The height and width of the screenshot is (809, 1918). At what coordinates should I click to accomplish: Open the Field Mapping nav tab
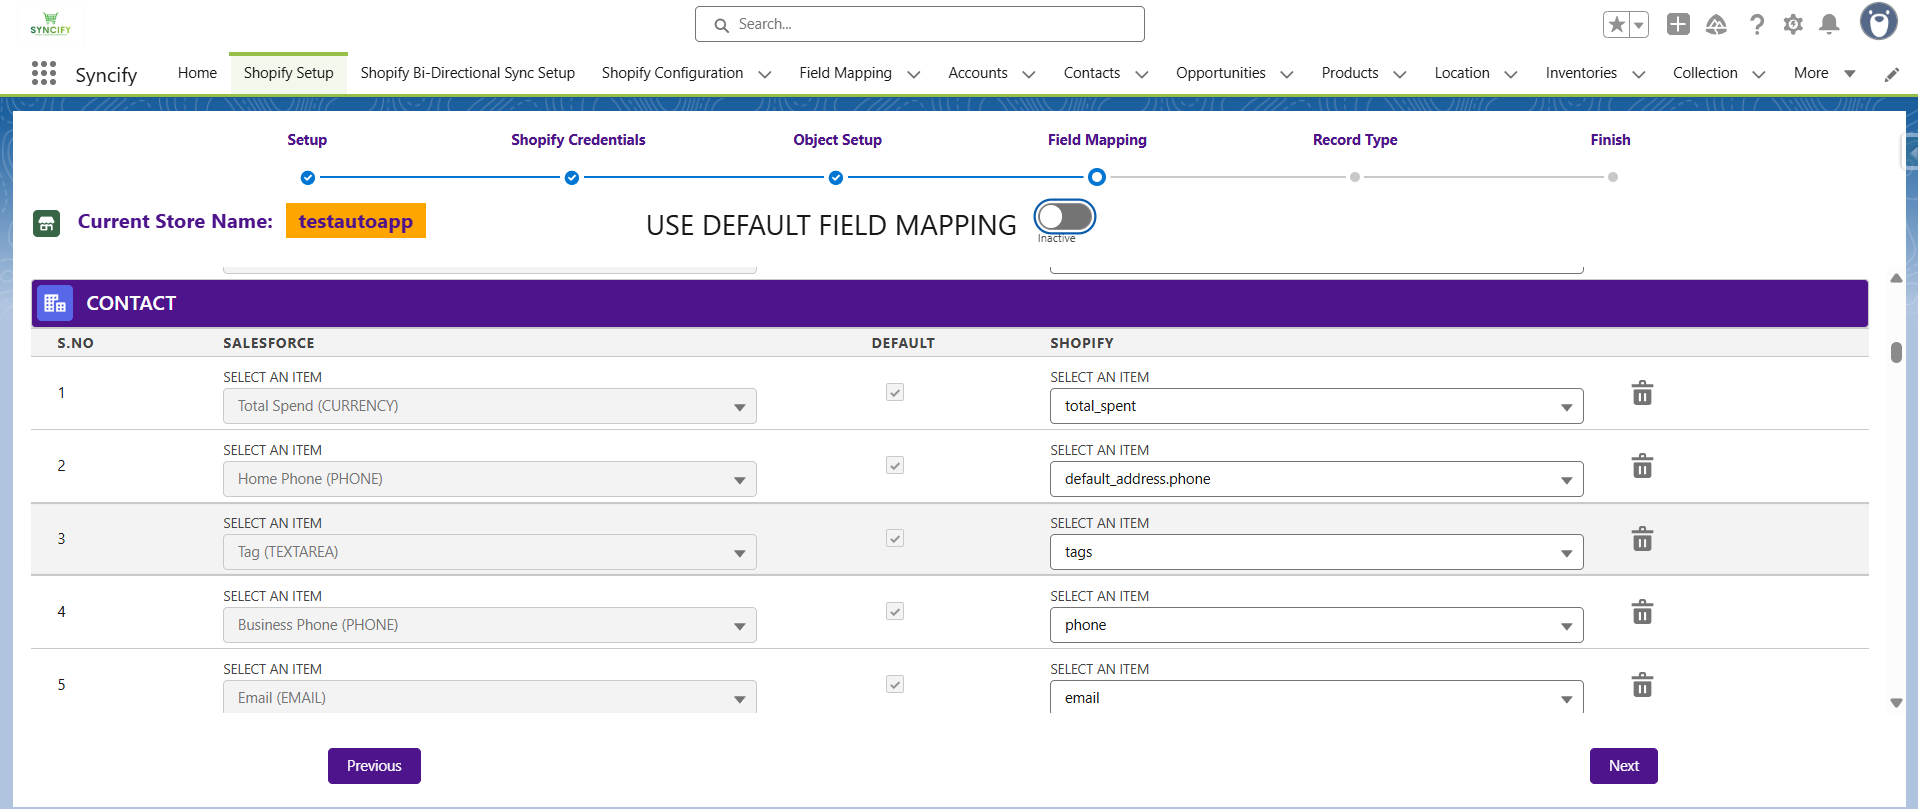pos(845,73)
